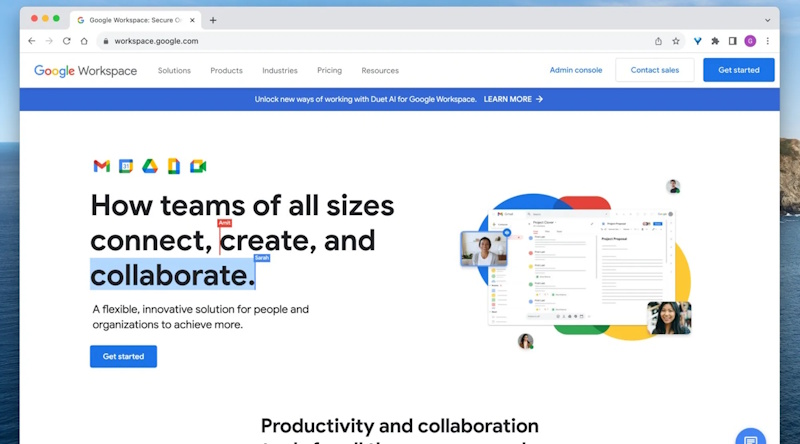Screen dimensions: 800x444
Task: Open the purple profile avatar
Action: tap(750, 41)
